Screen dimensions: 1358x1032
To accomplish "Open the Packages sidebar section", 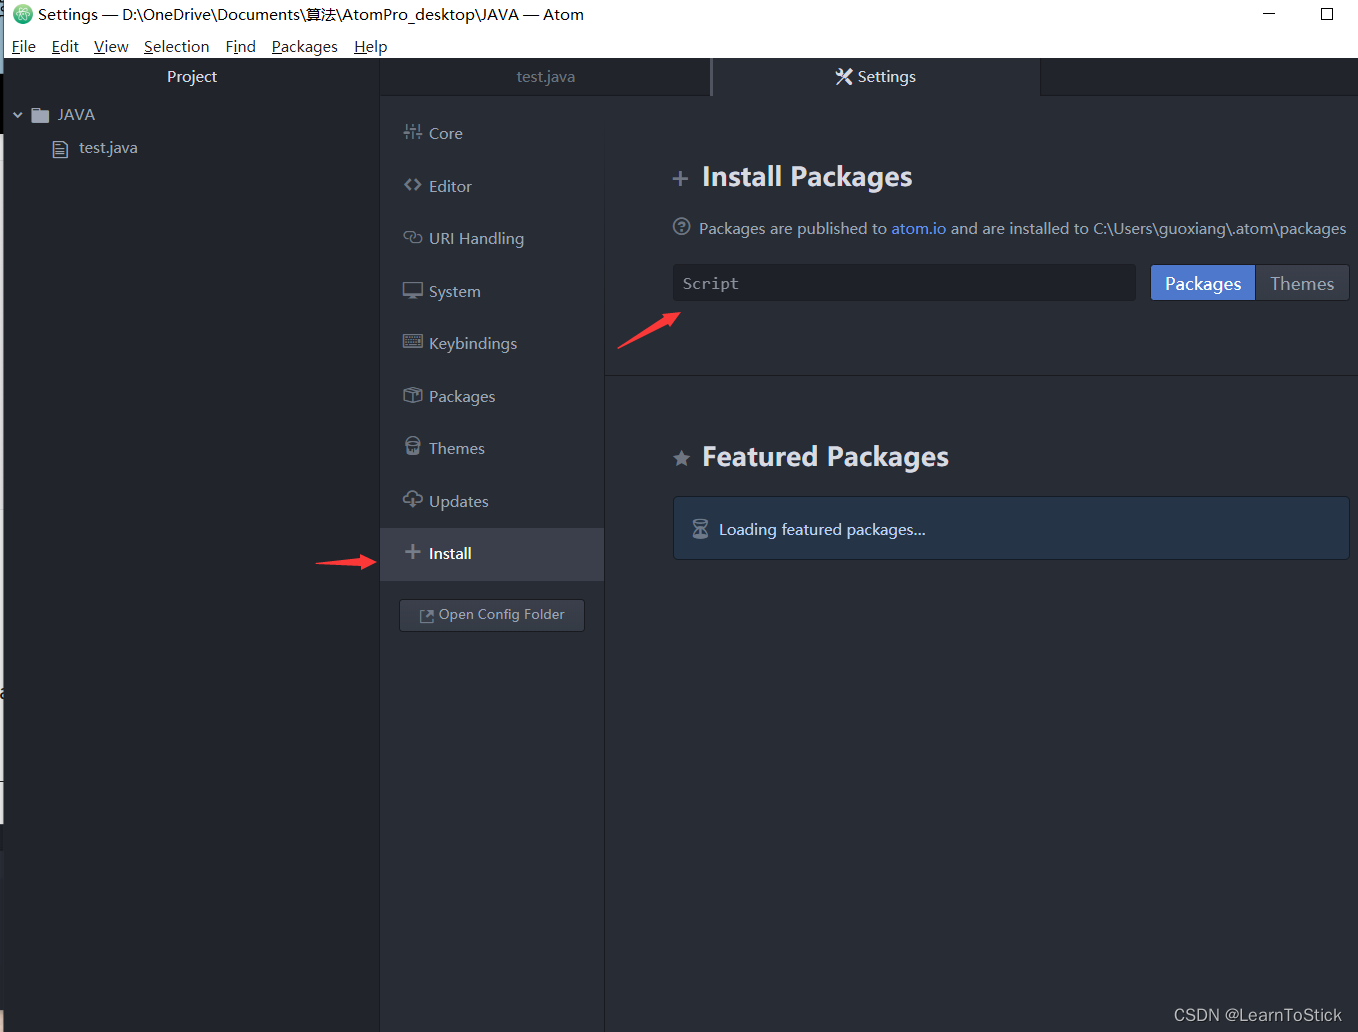I will (x=492, y=396).
